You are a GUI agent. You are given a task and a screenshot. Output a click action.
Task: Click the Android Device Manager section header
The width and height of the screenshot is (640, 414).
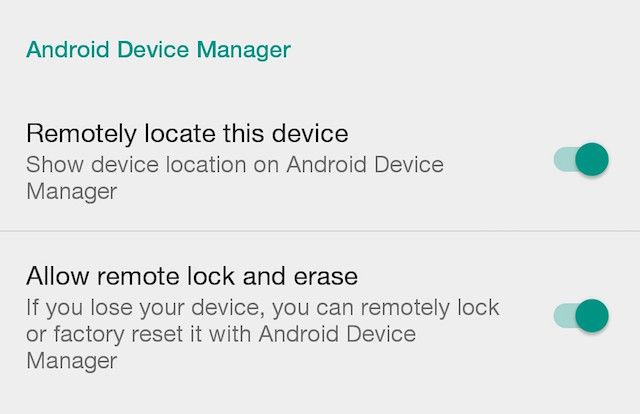(x=158, y=49)
